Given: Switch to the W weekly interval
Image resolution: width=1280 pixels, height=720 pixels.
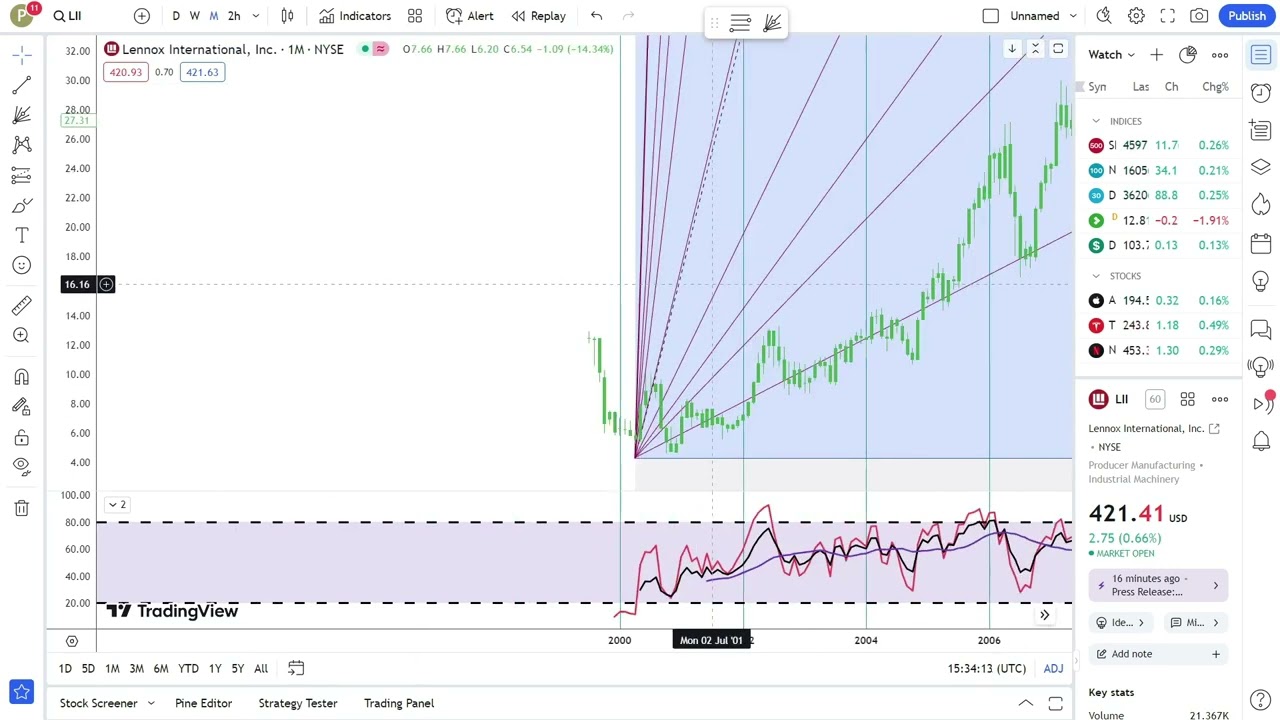Looking at the screenshot, I should point(195,16).
